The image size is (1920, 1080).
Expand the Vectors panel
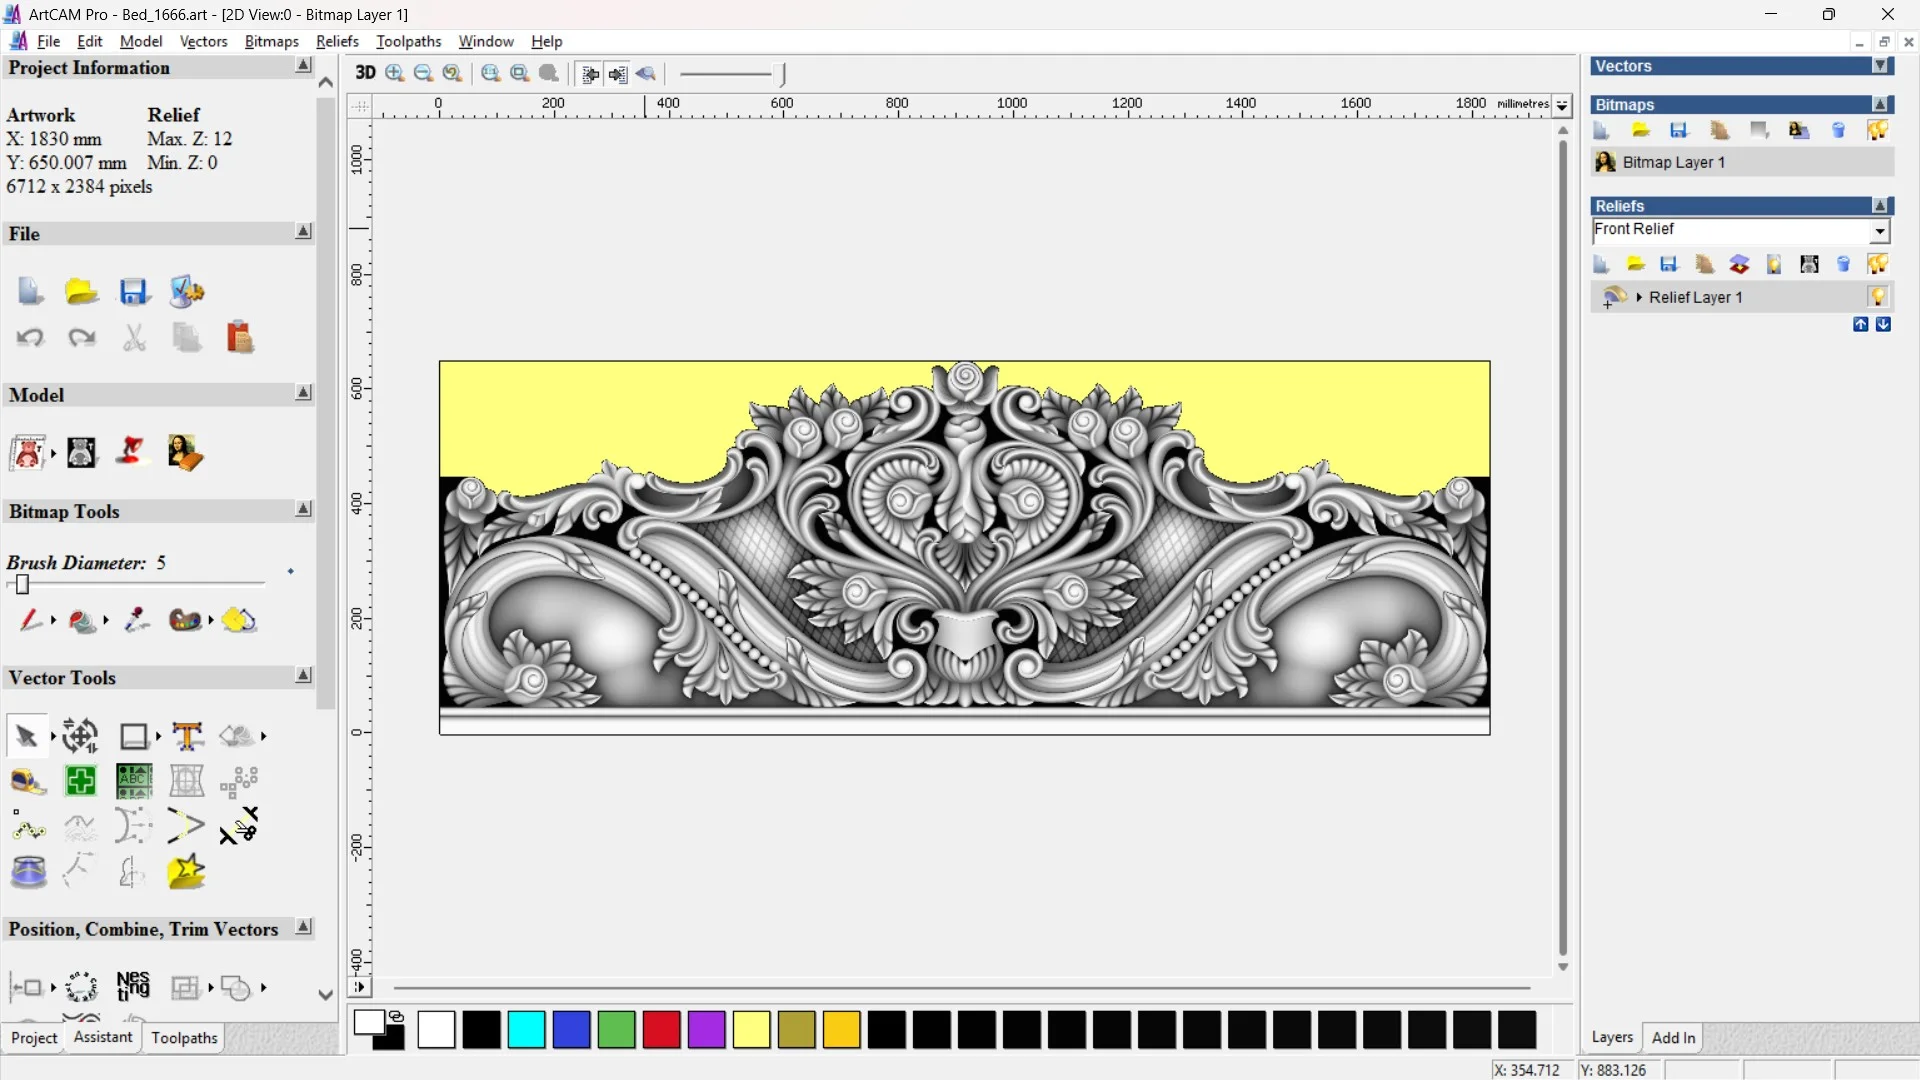[x=1880, y=66]
